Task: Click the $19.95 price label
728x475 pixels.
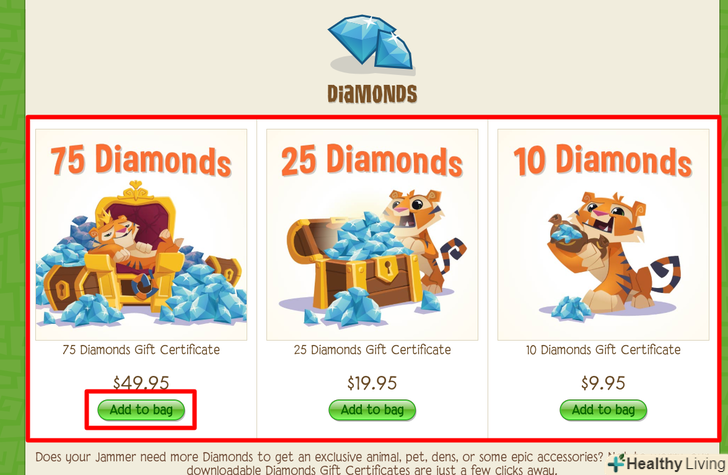Action: click(x=372, y=383)
